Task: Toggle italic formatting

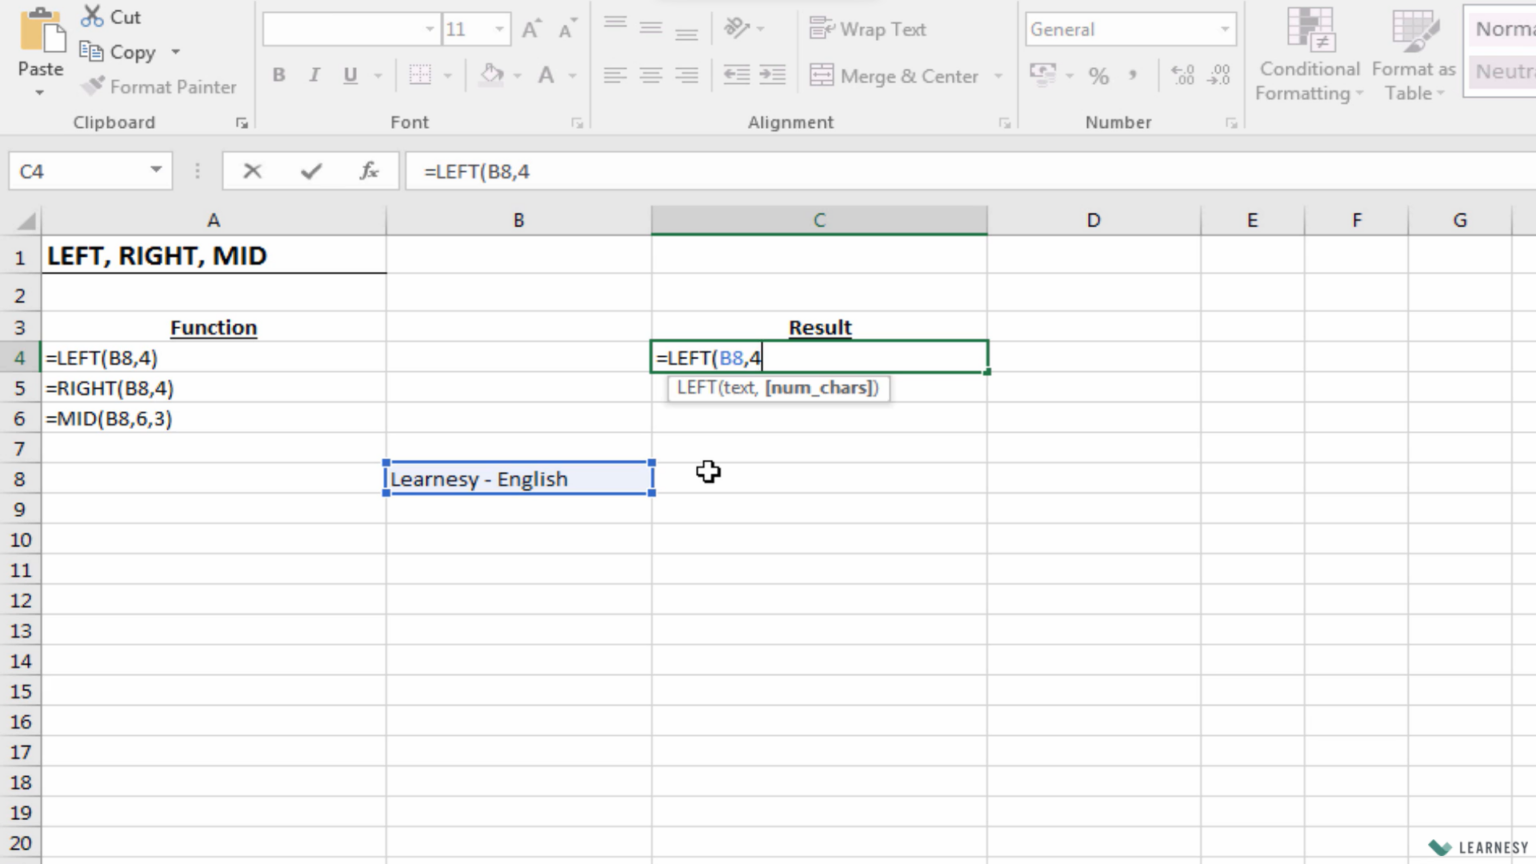Action: (x=313, y=74)
